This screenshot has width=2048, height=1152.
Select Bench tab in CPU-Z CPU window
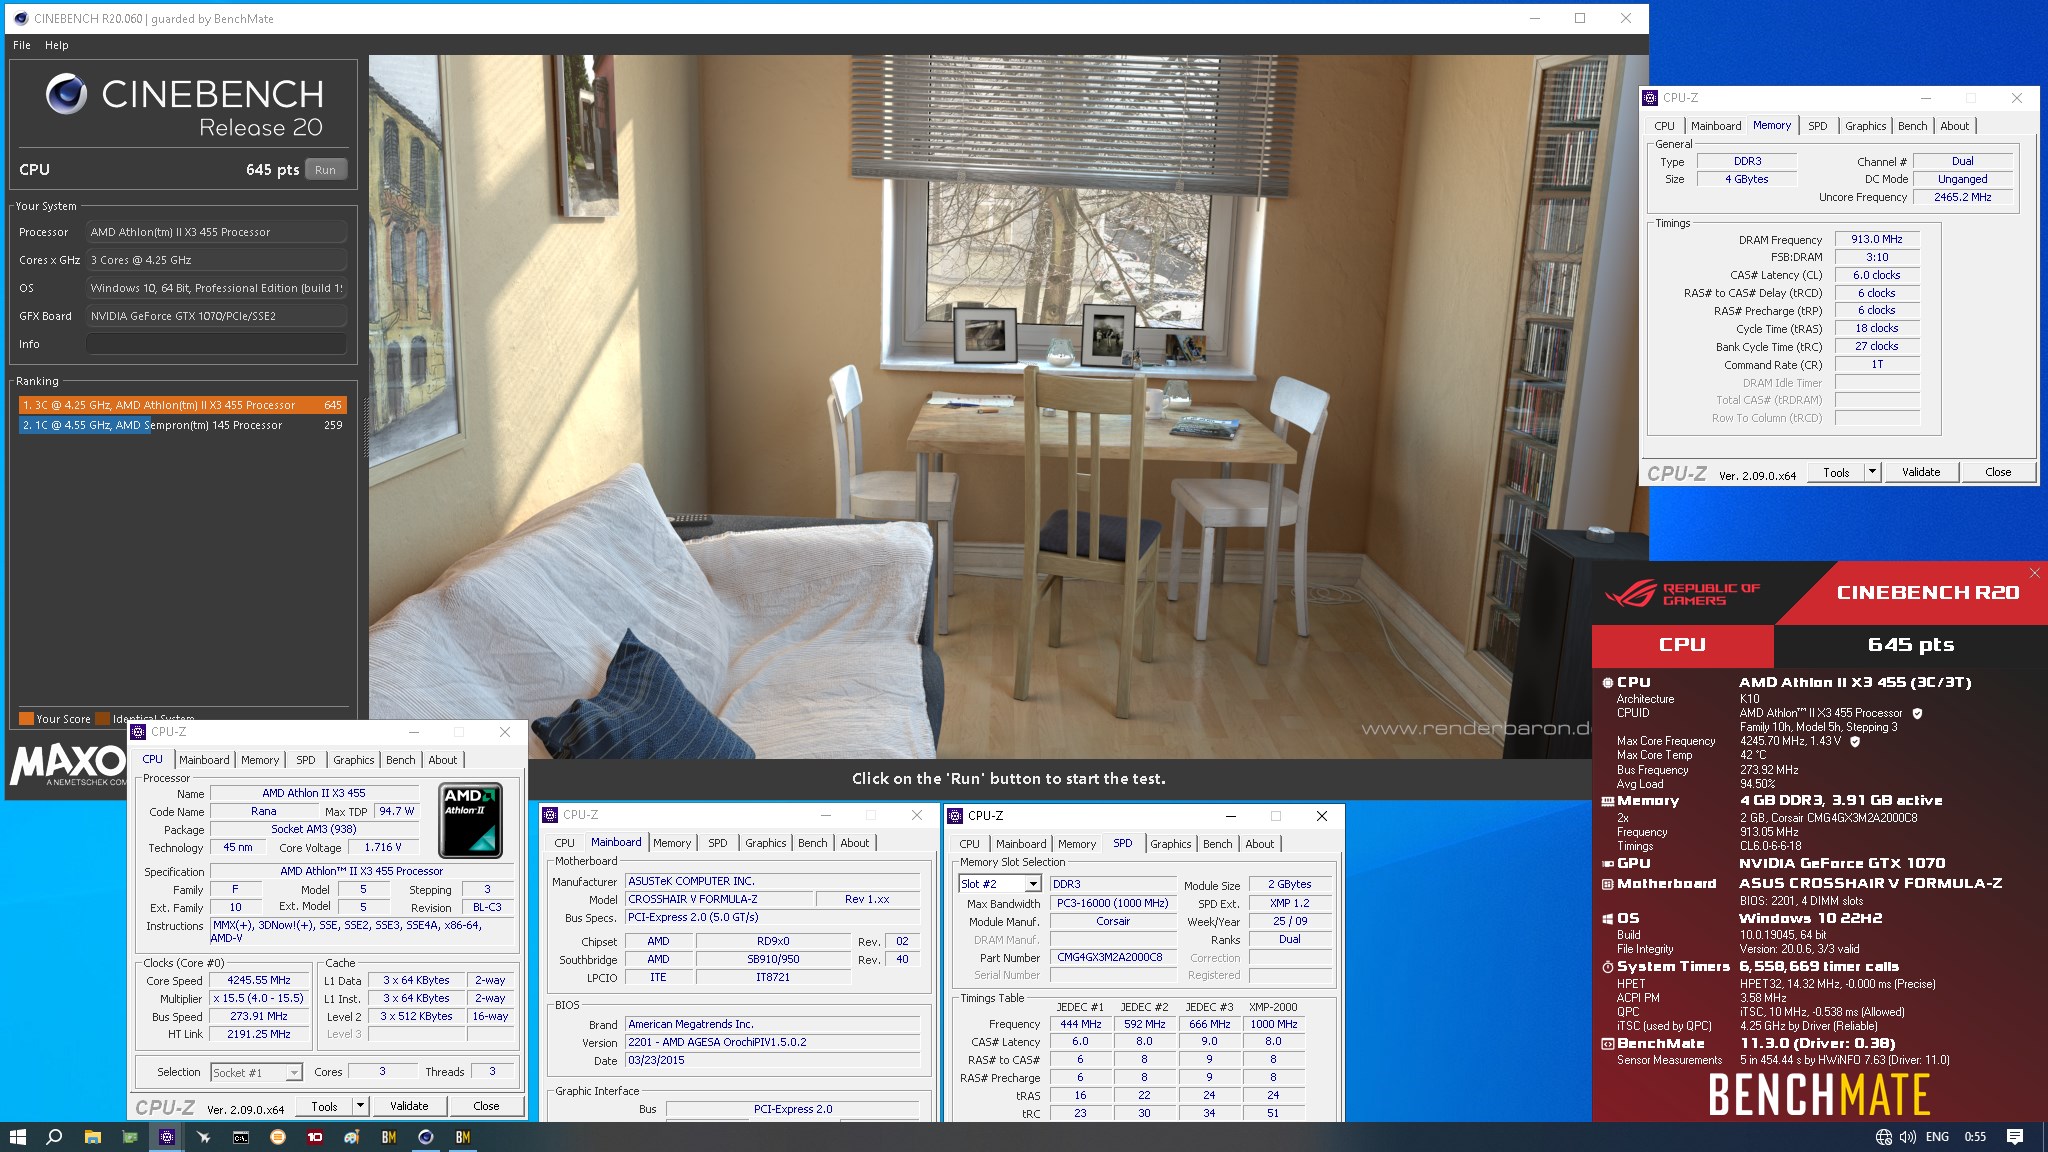point(401,760)
